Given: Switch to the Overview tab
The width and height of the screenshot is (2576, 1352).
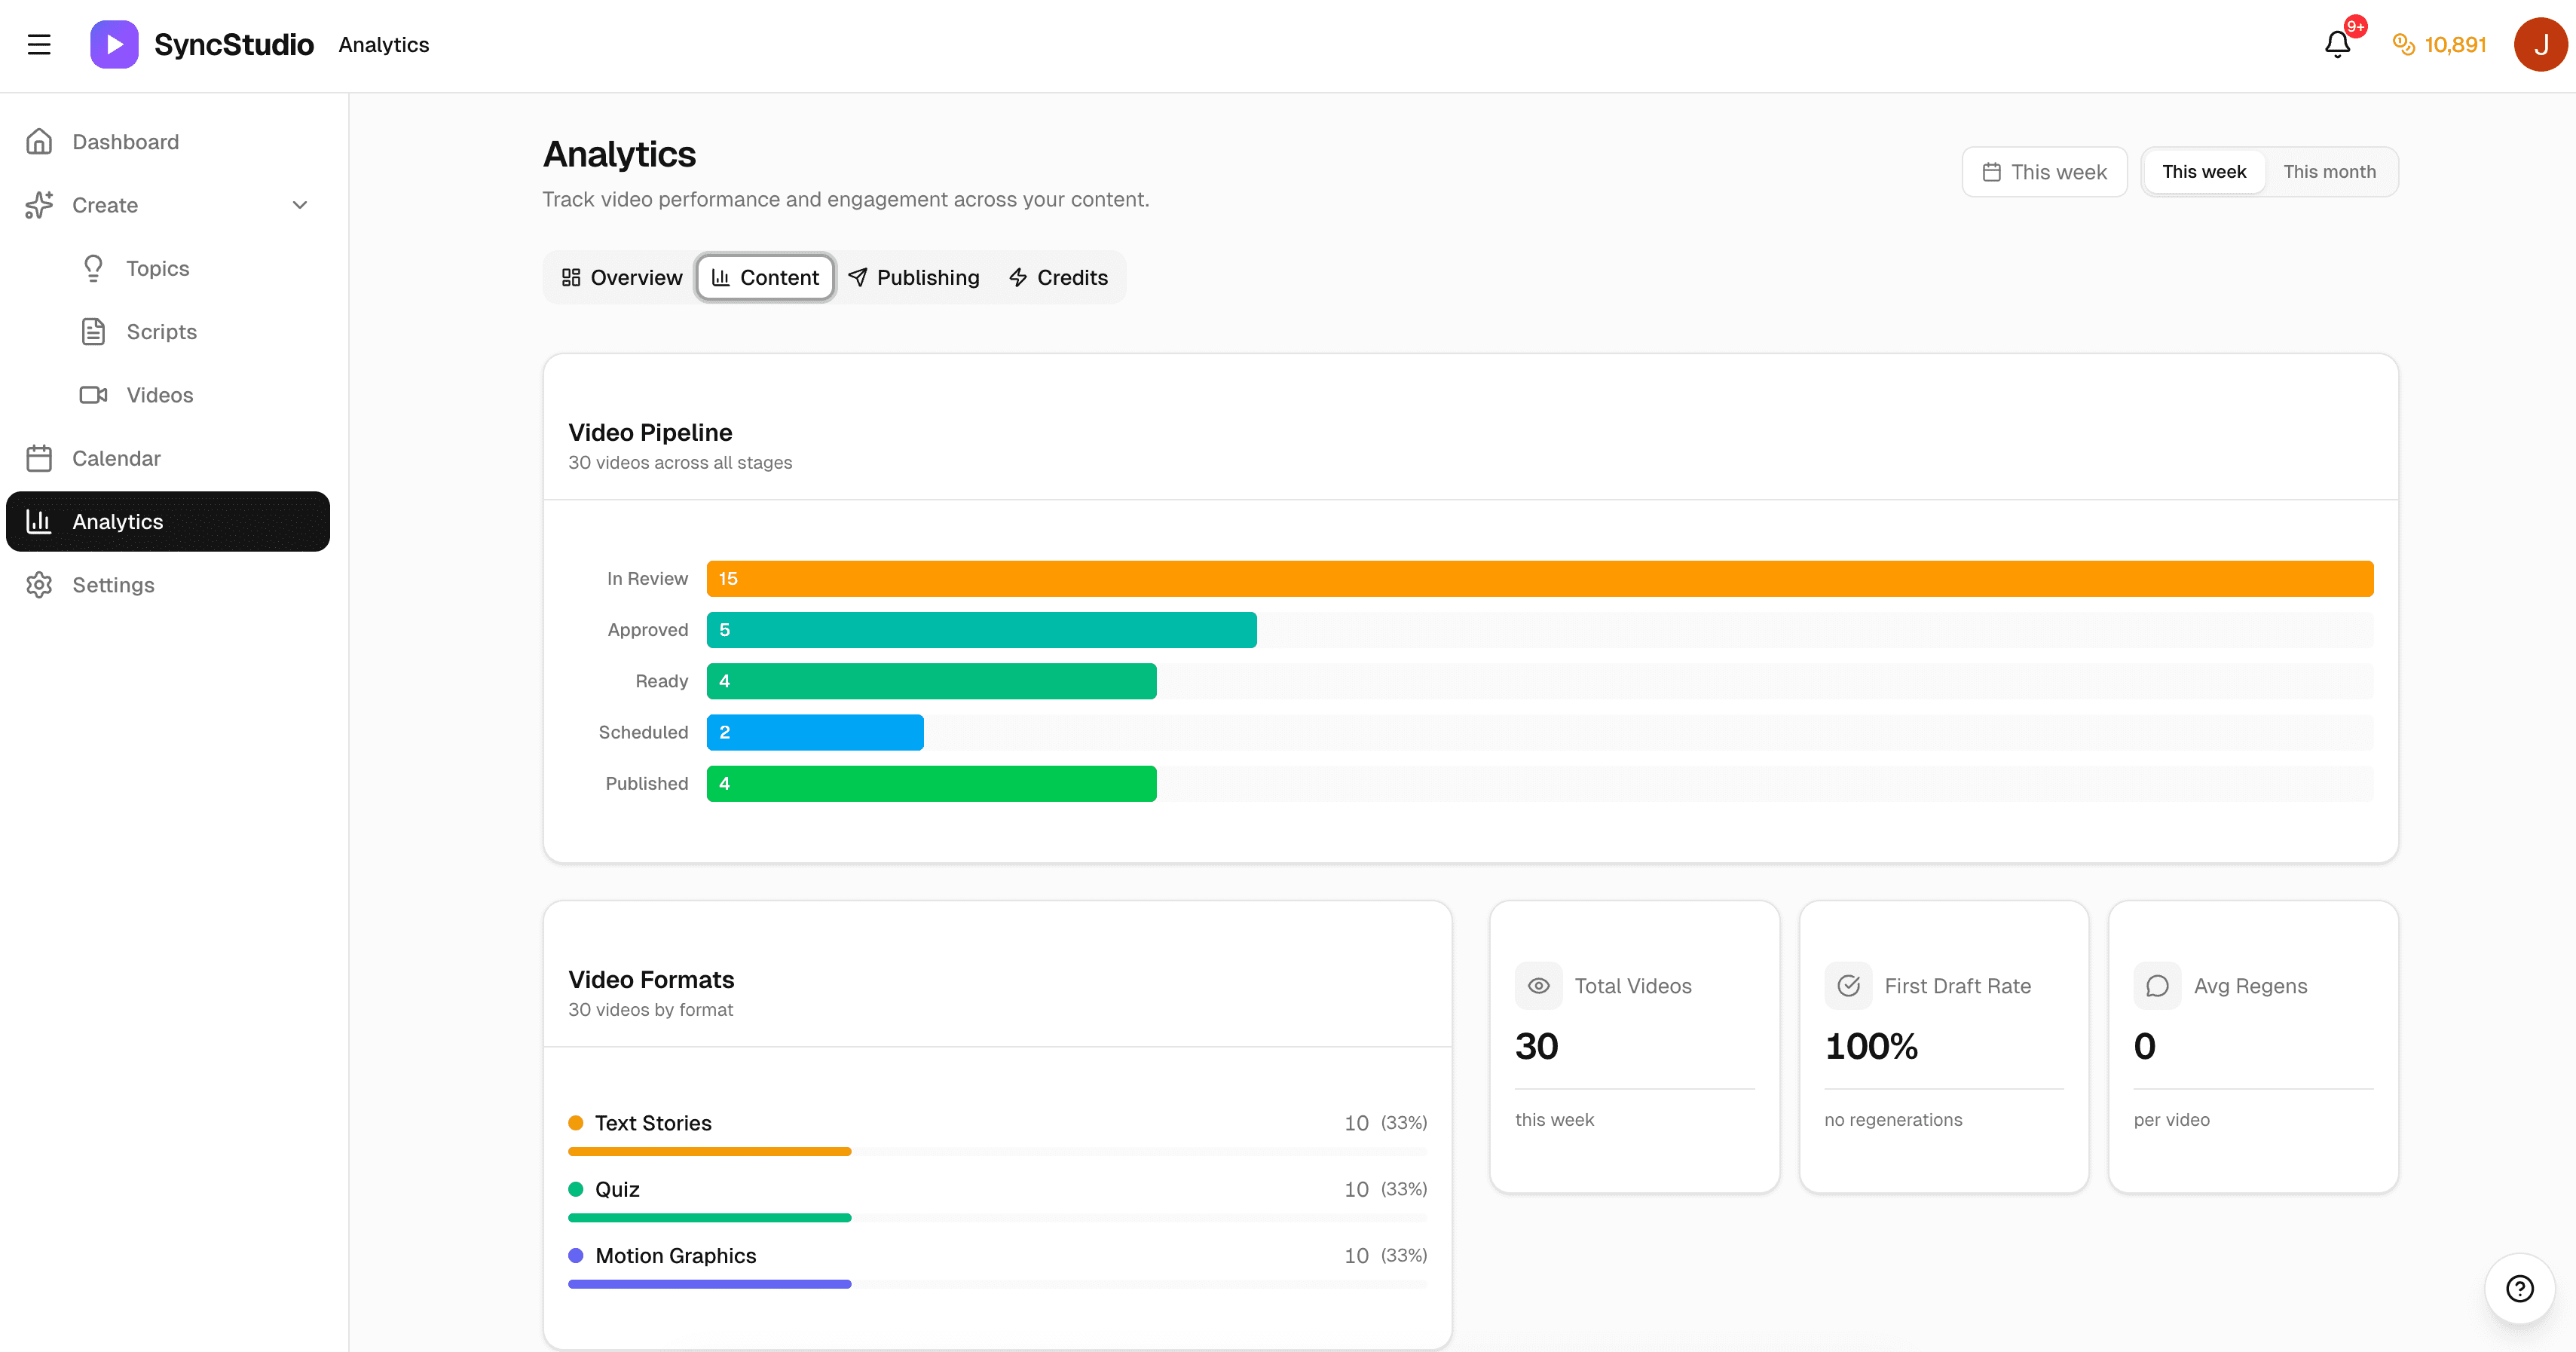Looking at the screenshot, I should tap(622, 277).
